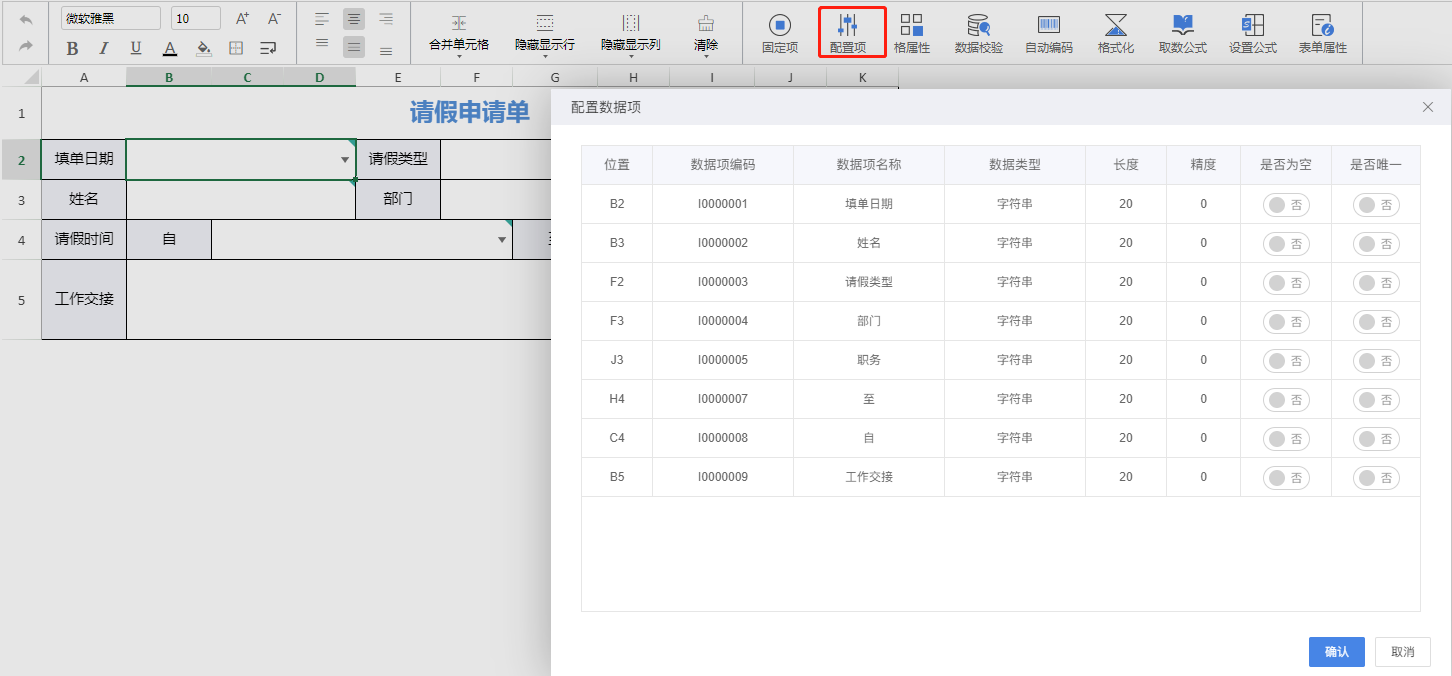Viewport: 1452px width, 676px height.
Task: Pick the font color tool
Action: (x=170, y=48)
